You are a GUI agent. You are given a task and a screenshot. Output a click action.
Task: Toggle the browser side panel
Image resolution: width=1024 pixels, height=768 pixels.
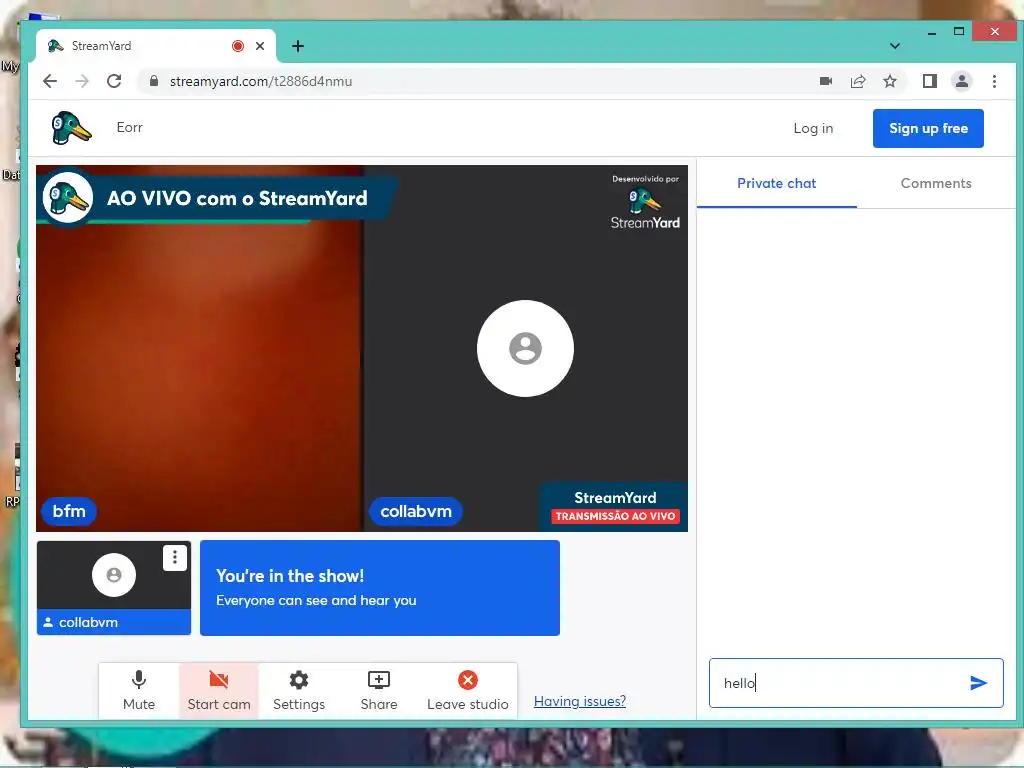(x=929, y=81)
